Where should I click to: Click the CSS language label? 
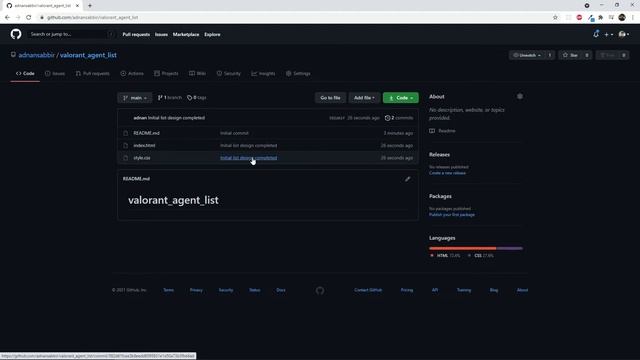click(x=480, y=256)
